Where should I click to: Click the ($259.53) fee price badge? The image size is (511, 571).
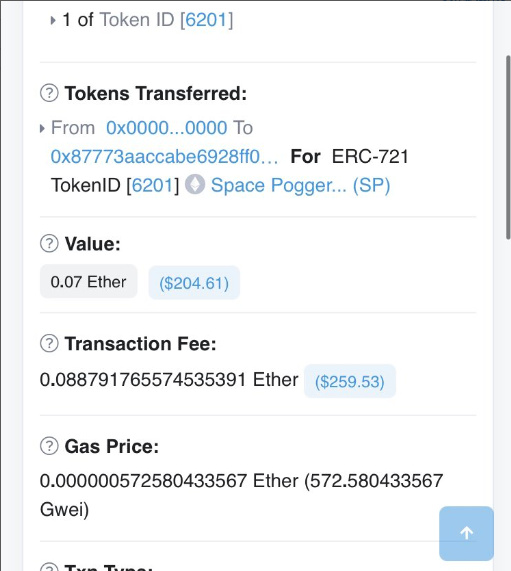click(350, 381)
